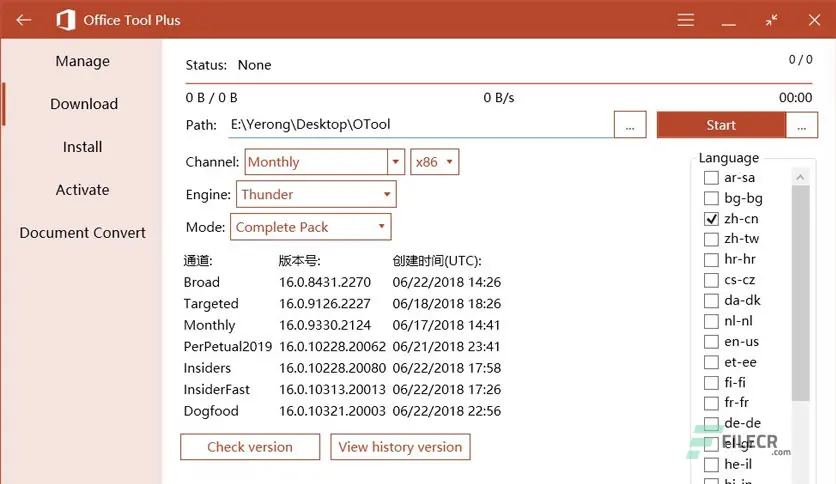The height and width of the screenshot is (484, 836).
Task: Browse for path with ellipsis button
Action: point(629,125)
